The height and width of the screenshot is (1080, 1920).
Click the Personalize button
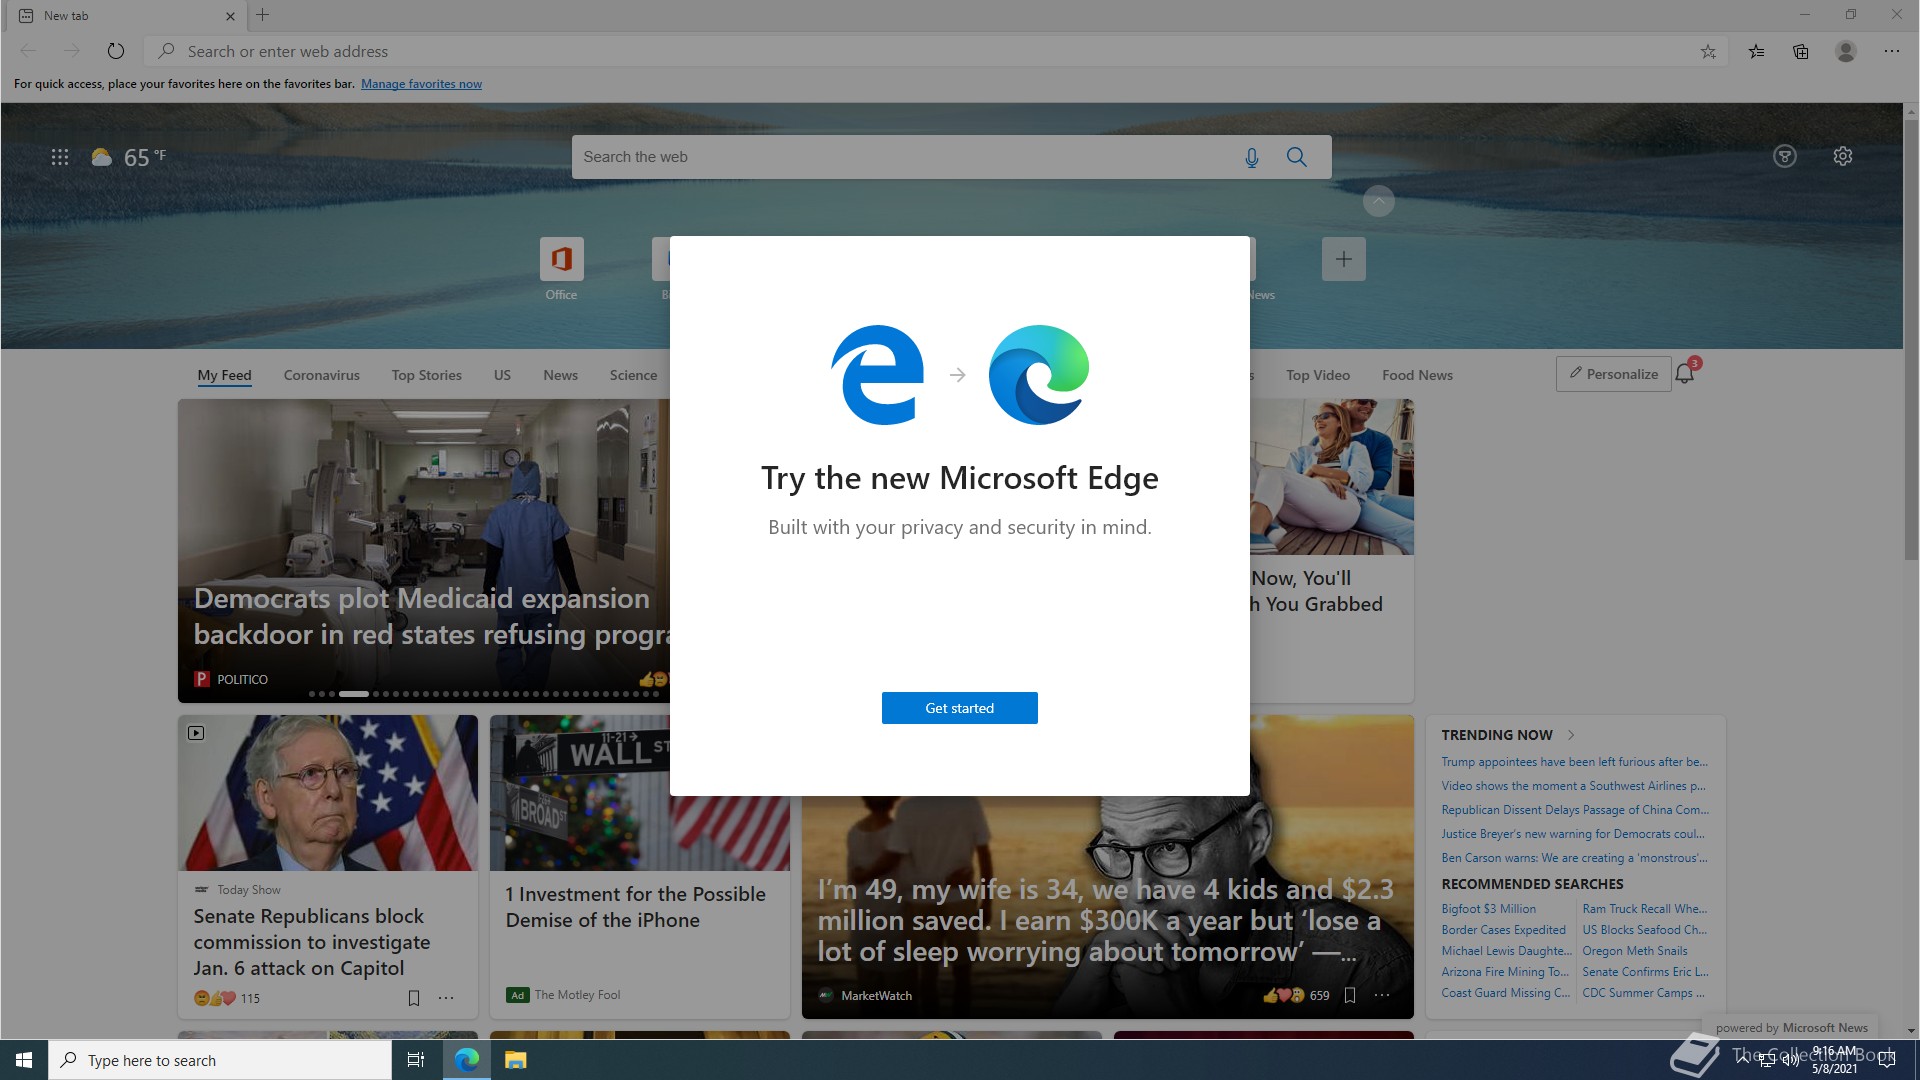pos(1613,374)
